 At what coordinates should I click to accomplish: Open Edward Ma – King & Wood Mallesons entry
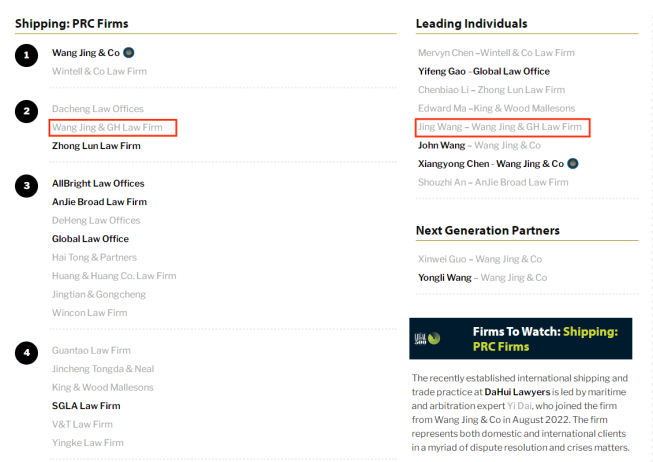point(496,108)
